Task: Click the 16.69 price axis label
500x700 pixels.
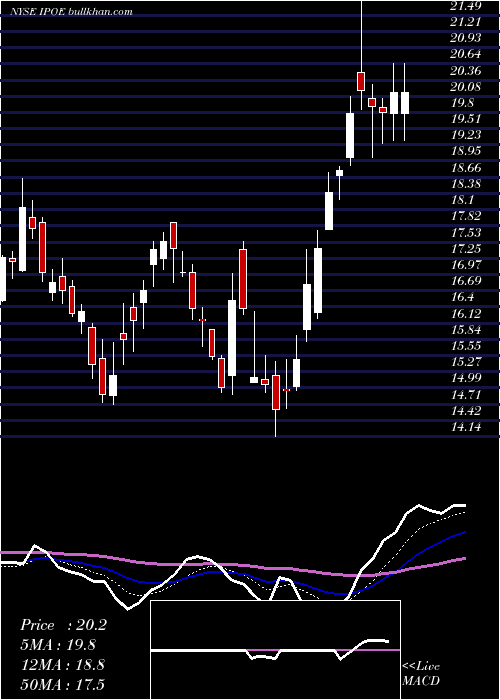Action: point(466,280)
